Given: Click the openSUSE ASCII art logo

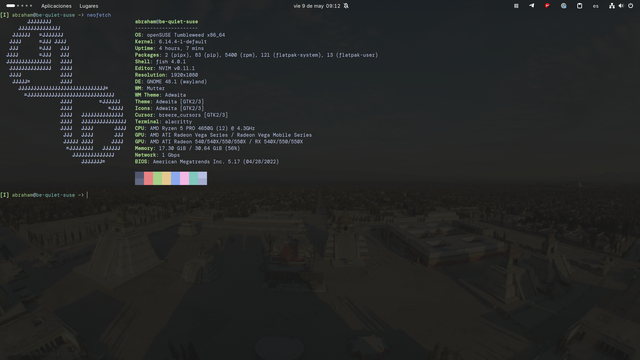Looking at the screenshot, I should 66,92.
